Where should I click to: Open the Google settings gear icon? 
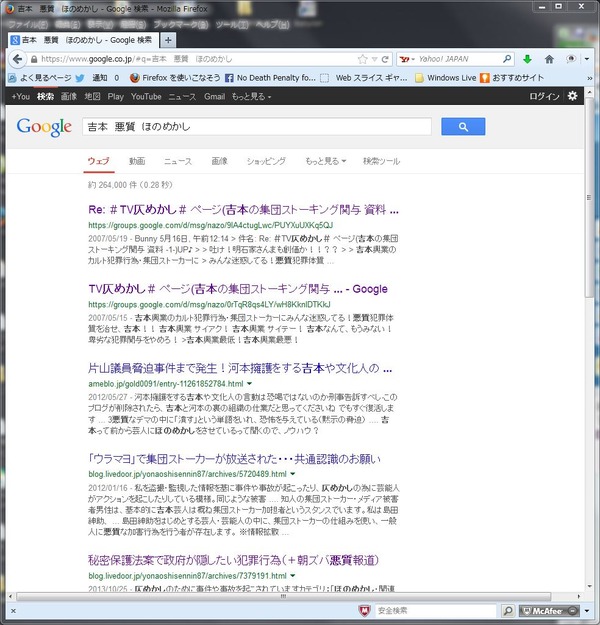tap(572, 96)
